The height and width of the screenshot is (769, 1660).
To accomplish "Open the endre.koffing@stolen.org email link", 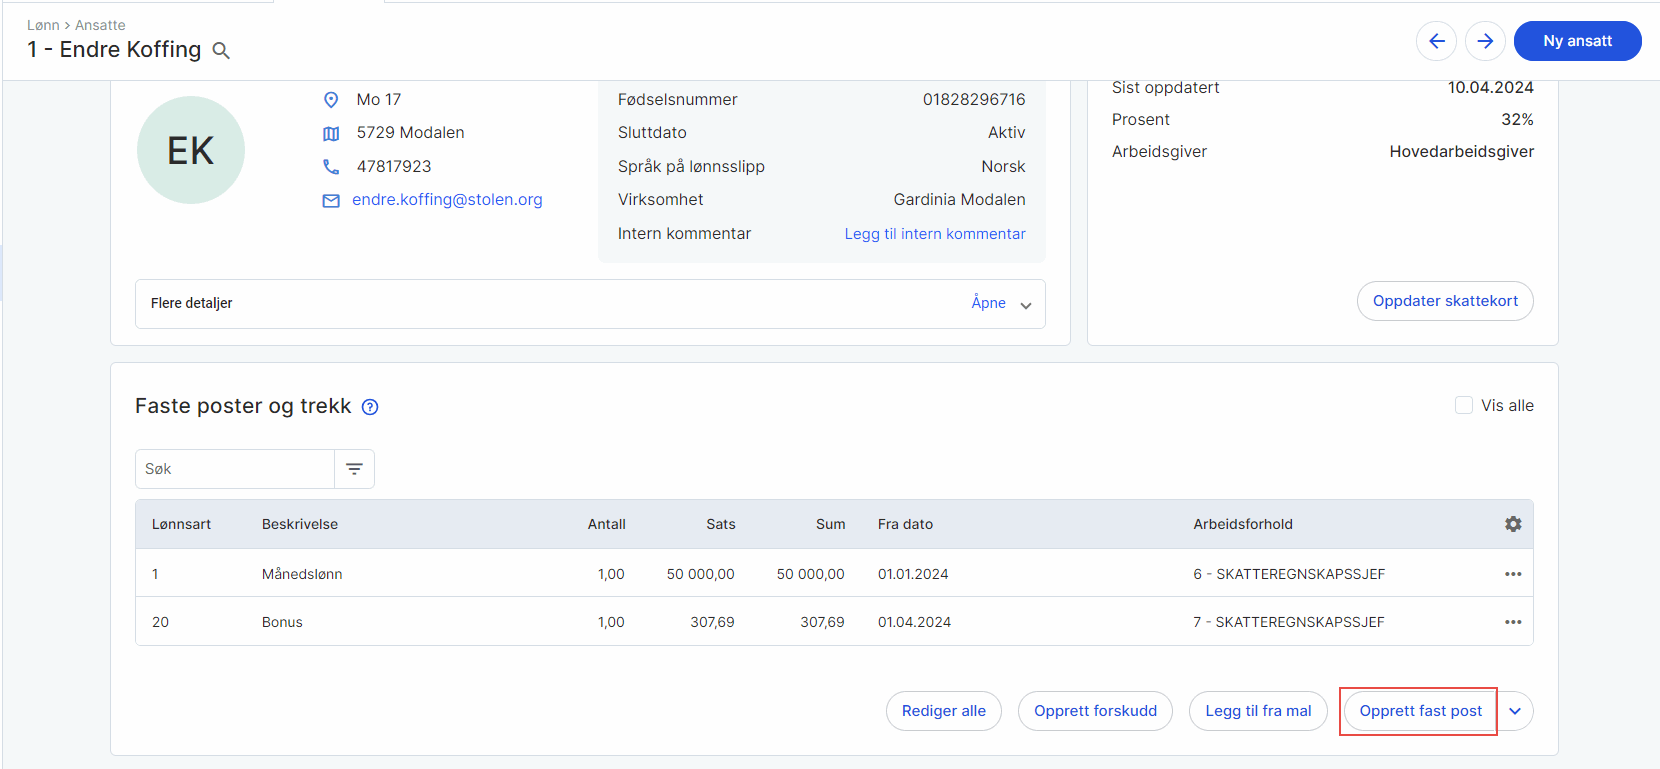I will click(x=447, y=200).
